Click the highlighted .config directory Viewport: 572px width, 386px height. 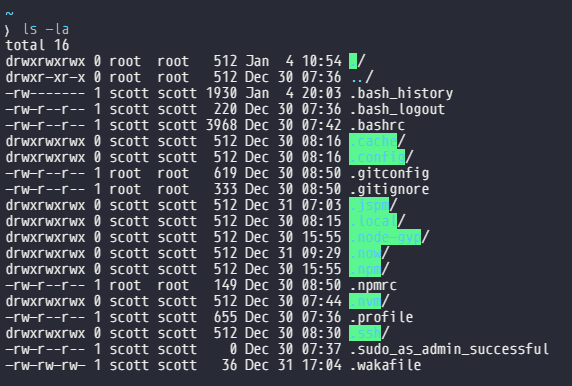point(377,157)
